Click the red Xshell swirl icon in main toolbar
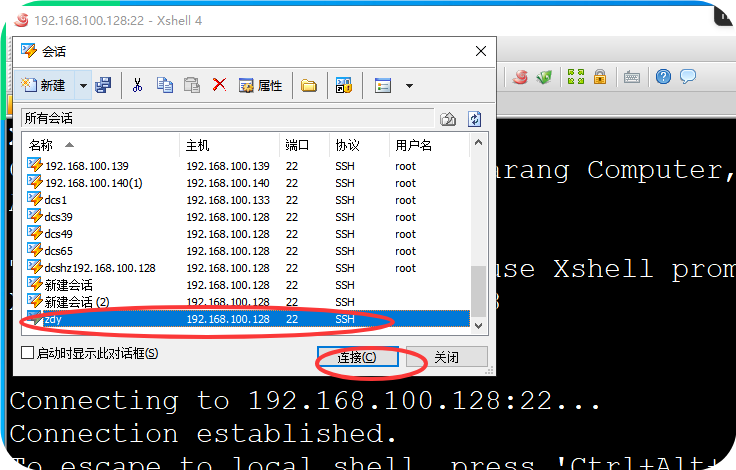The image size is (736, 470). [x=520, y=77]
